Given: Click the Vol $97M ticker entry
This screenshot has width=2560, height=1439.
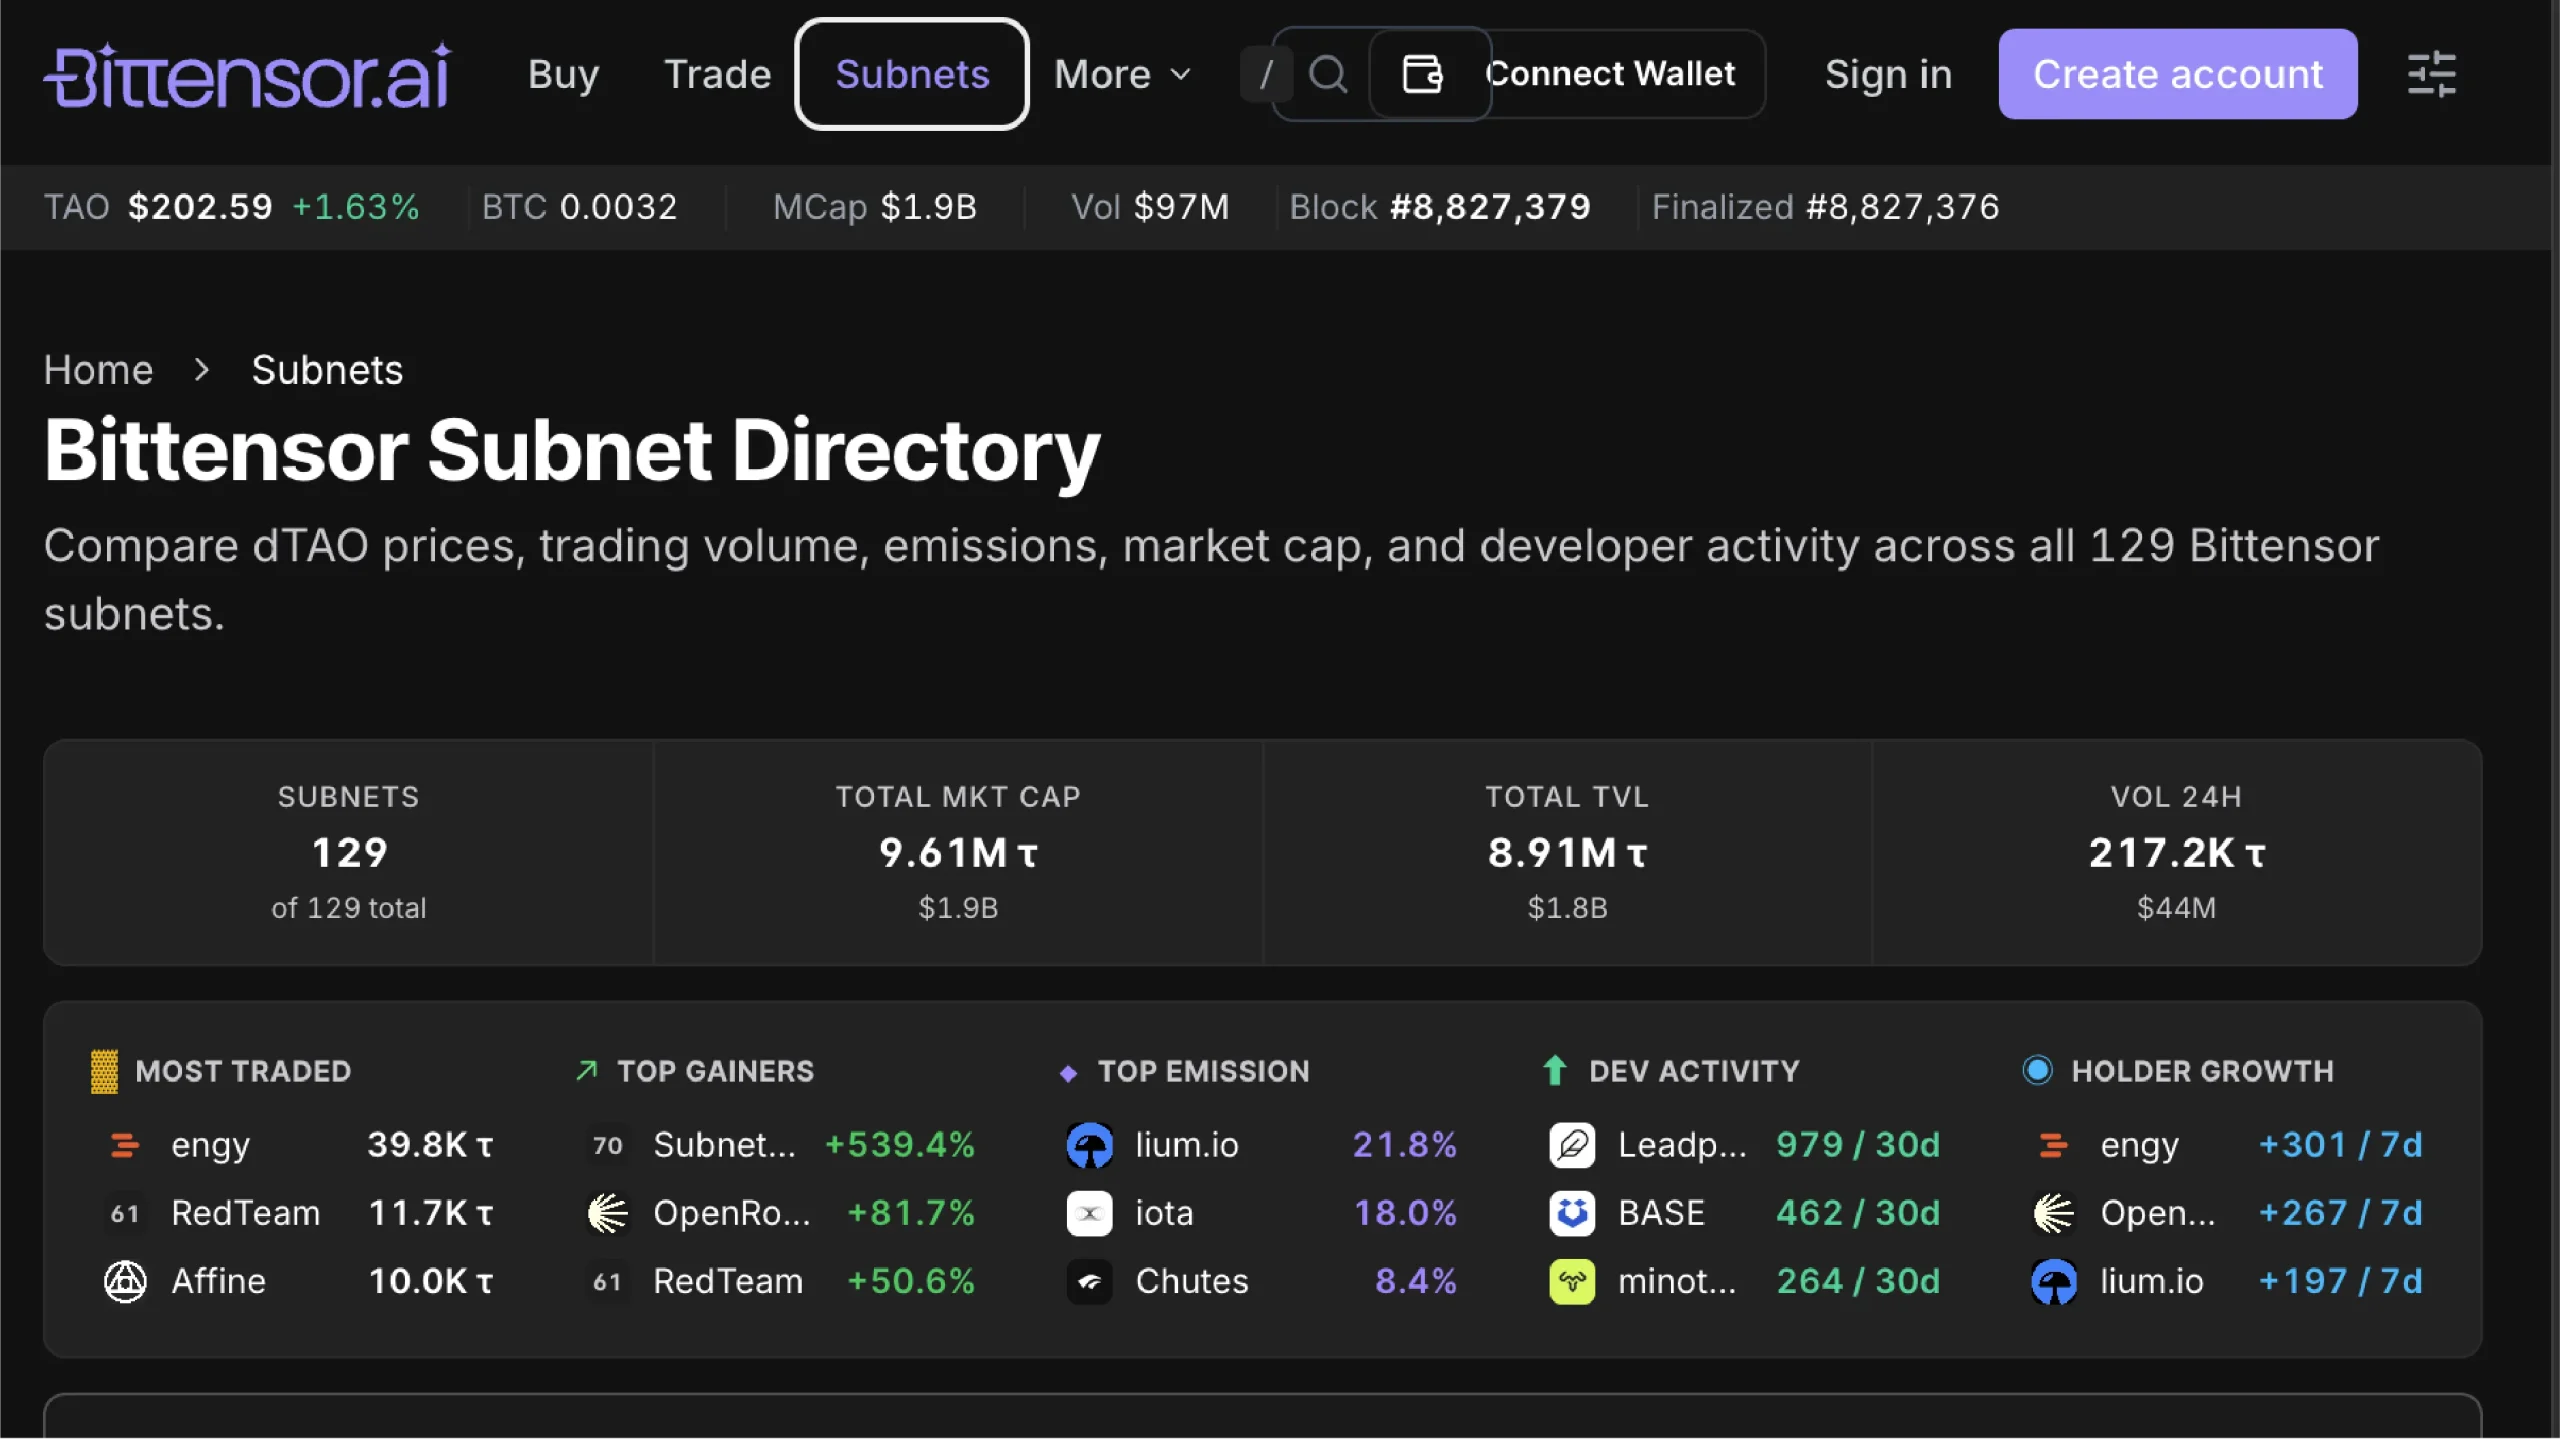Looking at the screenshot, I should click(x=1150, y=207).
